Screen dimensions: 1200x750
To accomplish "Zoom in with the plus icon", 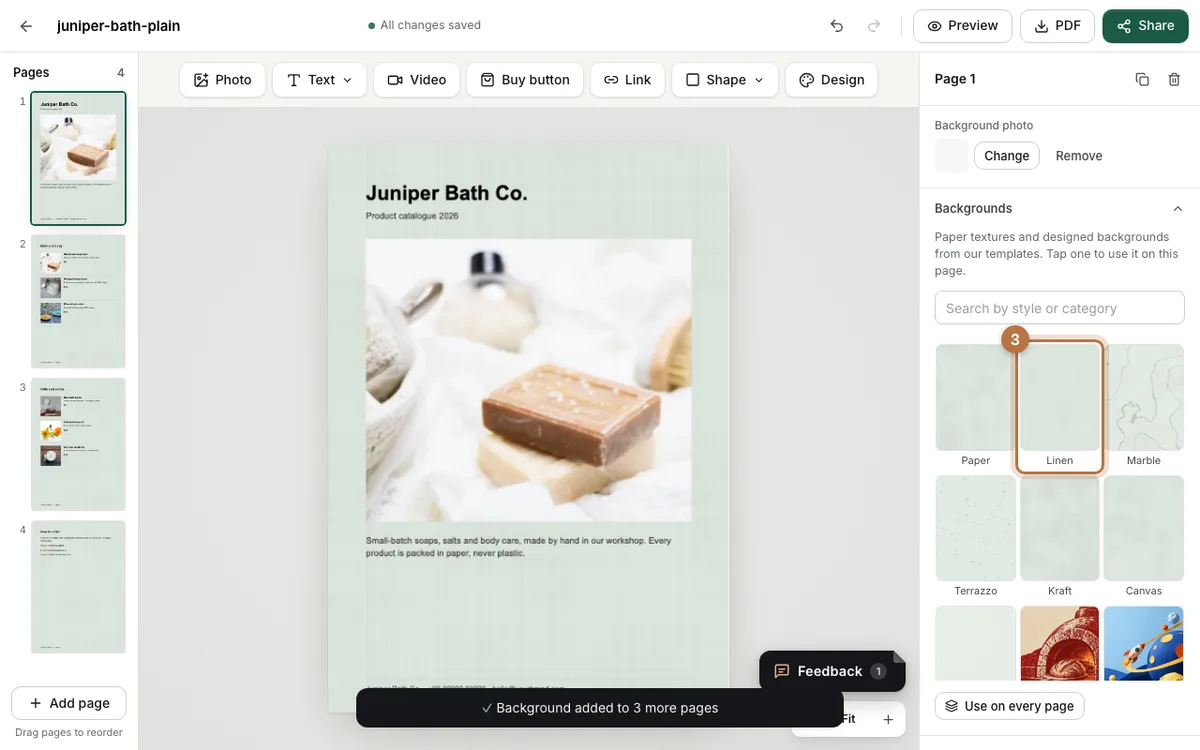I will [888, 719].
